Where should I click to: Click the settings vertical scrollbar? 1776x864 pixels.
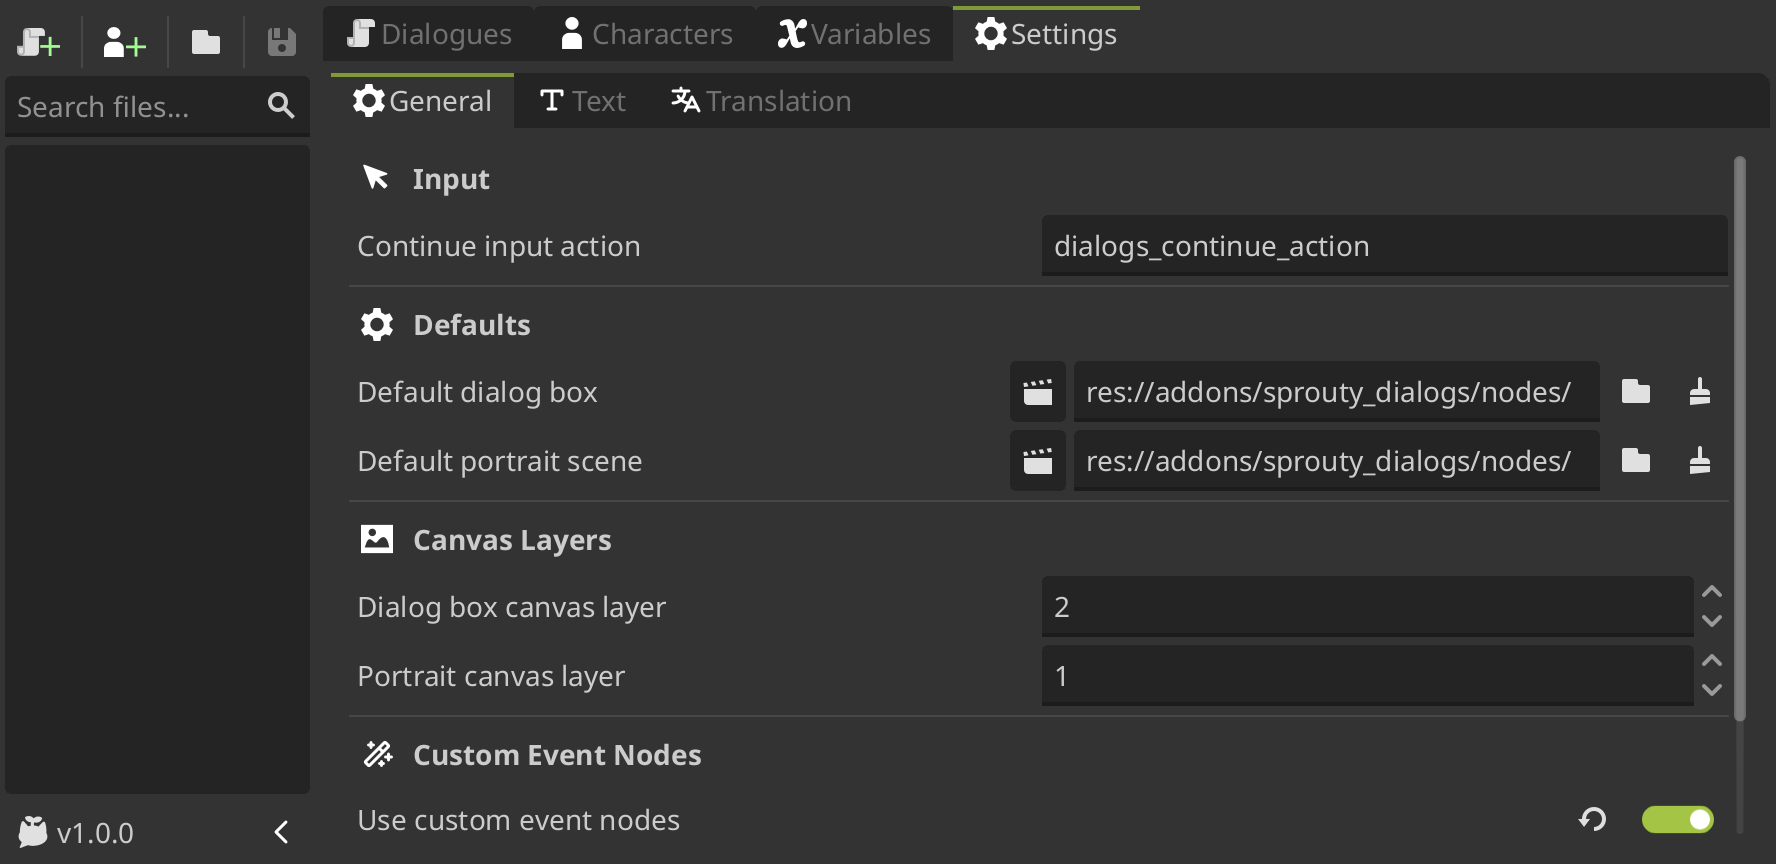1740,438
